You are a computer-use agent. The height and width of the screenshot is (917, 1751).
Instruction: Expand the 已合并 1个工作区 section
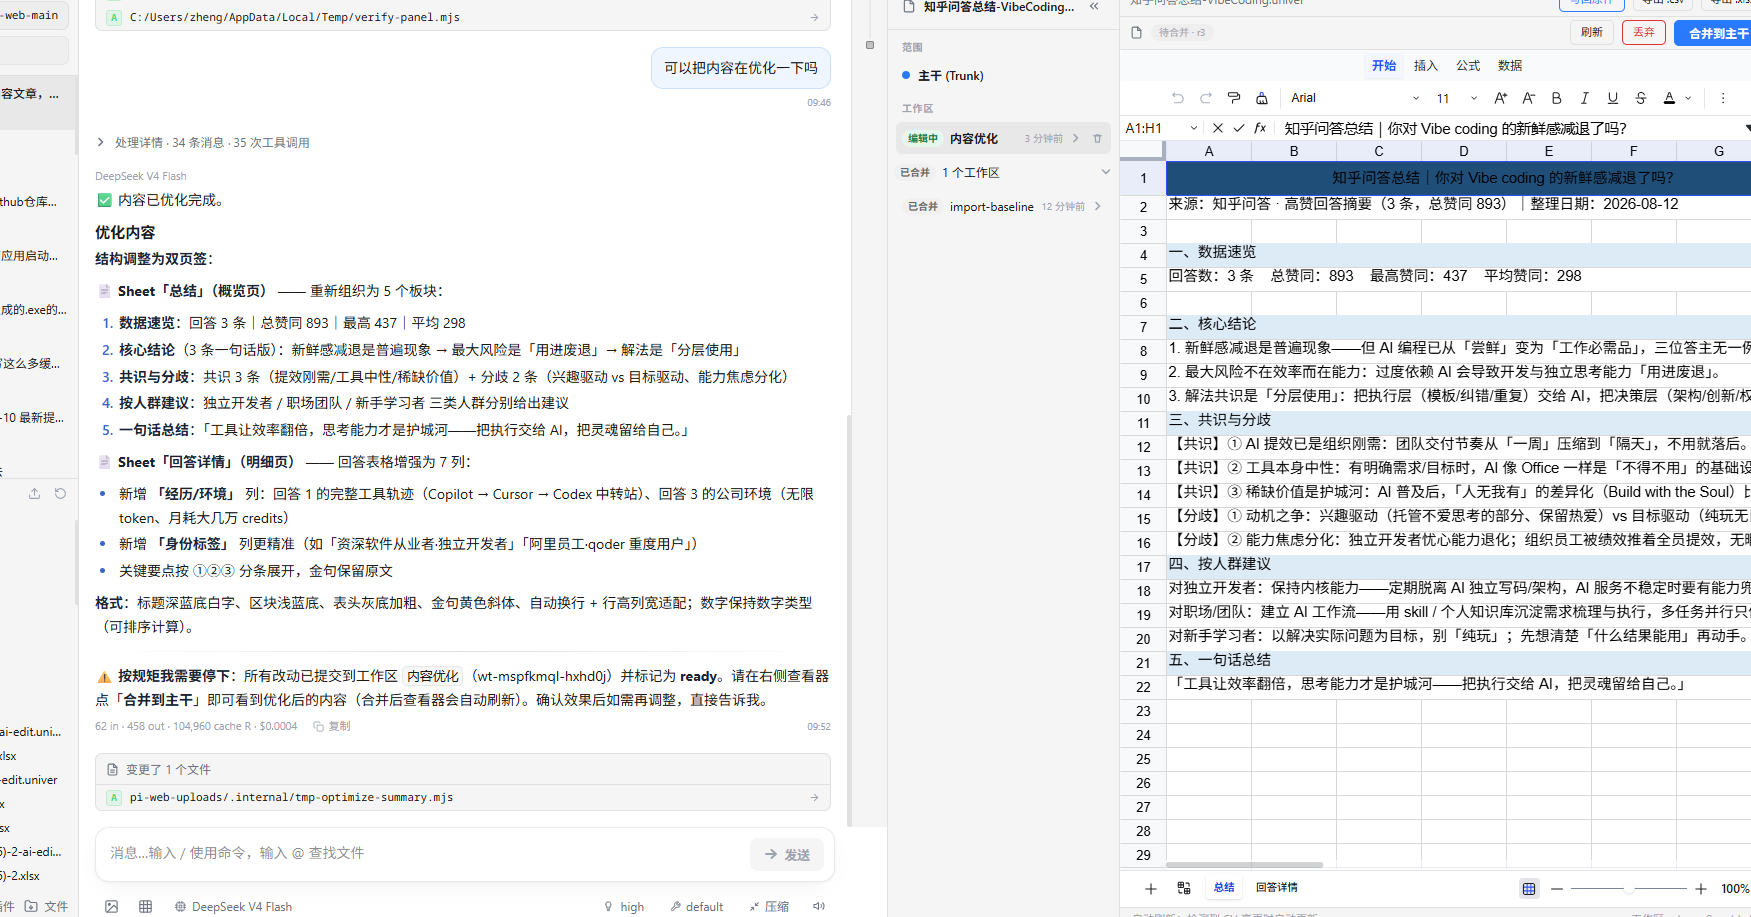pyautogui.click(x=1105, y=172)
